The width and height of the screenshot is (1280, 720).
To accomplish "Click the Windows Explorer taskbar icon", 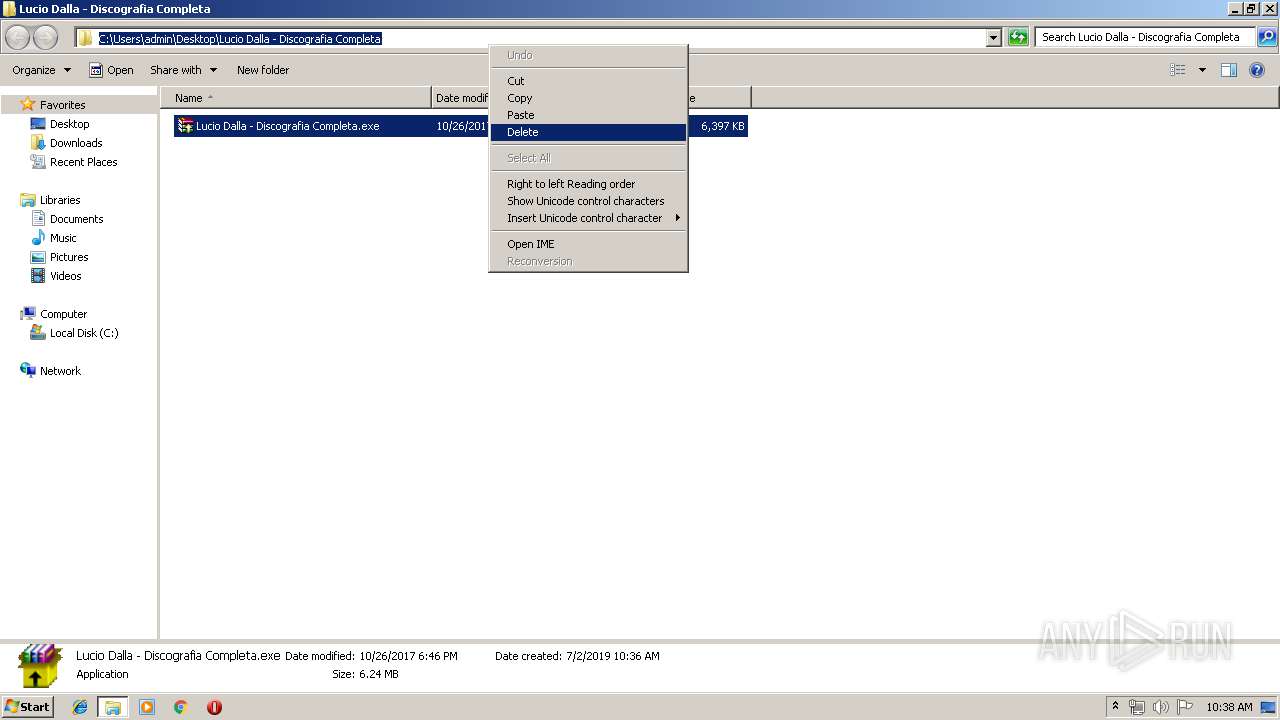I will point(113,707).
